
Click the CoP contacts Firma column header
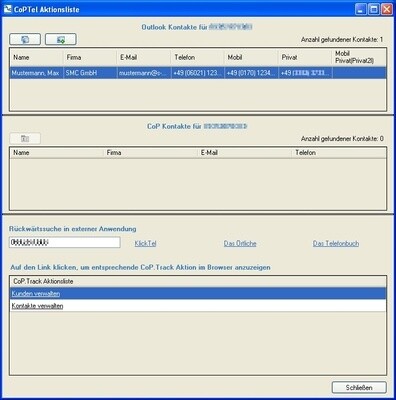(x=151, y=153)
